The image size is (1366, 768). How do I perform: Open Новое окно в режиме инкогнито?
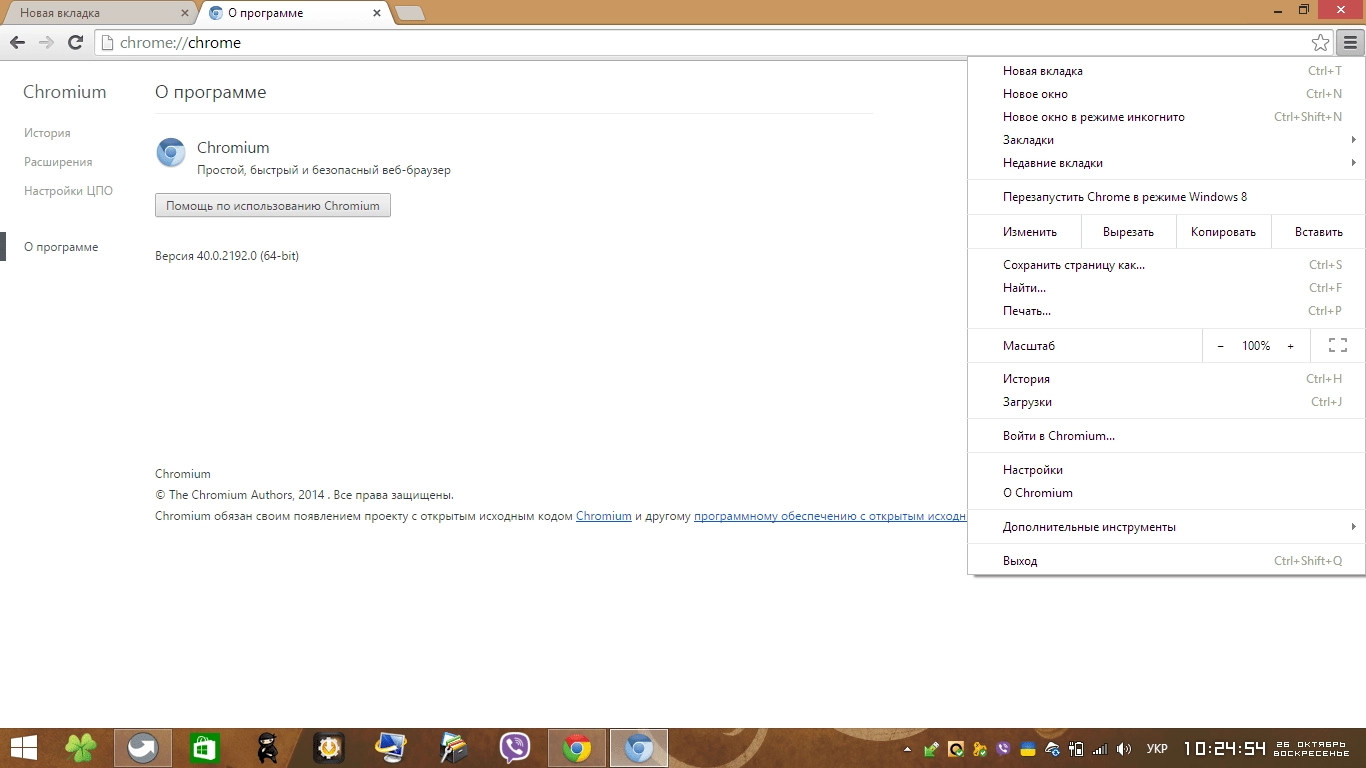tap(1166, 117)
